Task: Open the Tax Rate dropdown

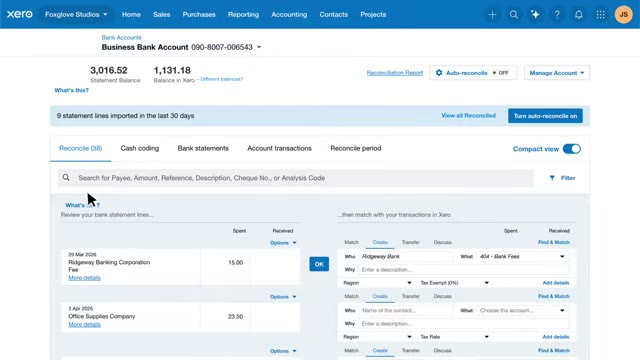Action: (x=454, y=337)
